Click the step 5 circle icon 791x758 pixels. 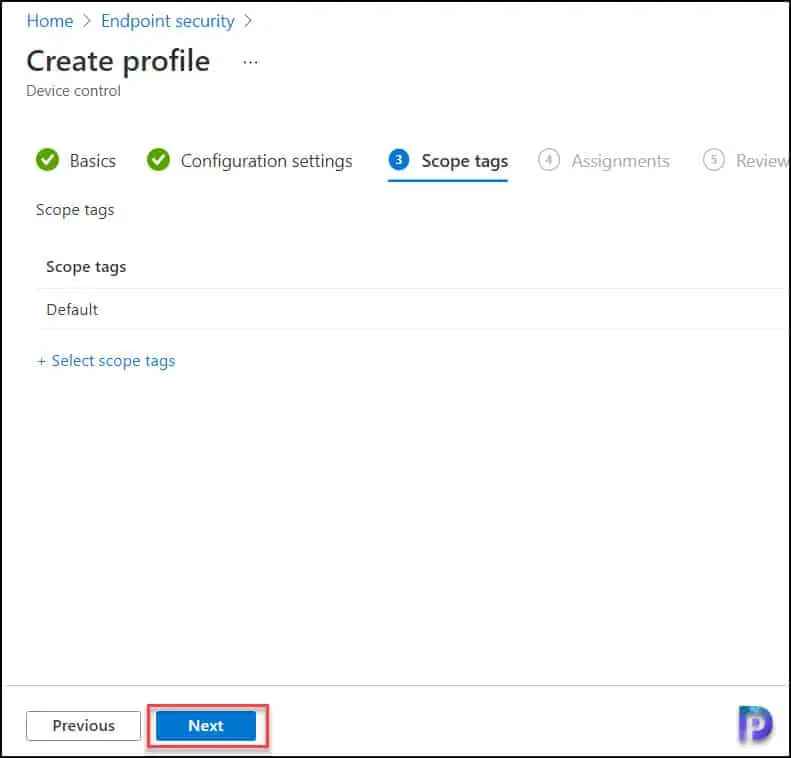[713, 160]
